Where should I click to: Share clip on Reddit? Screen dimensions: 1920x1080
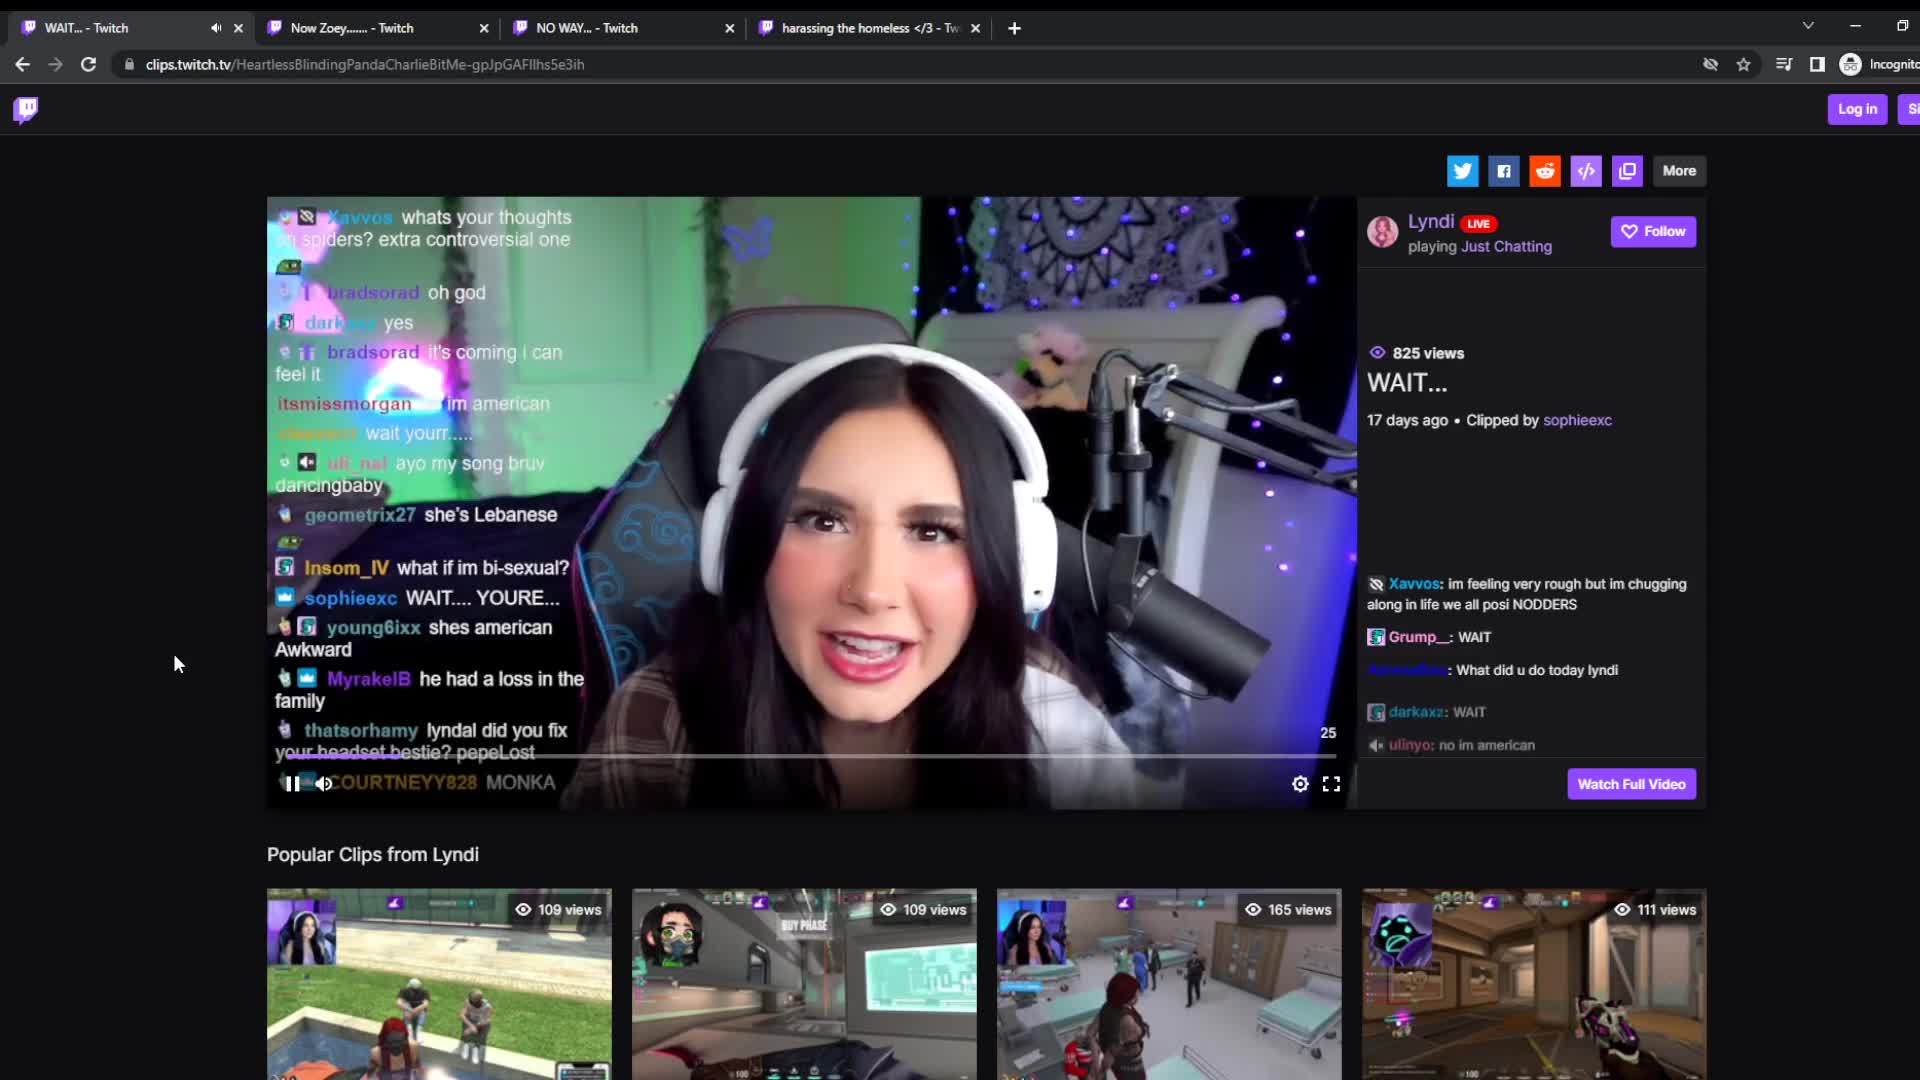tap(1545, 171)
